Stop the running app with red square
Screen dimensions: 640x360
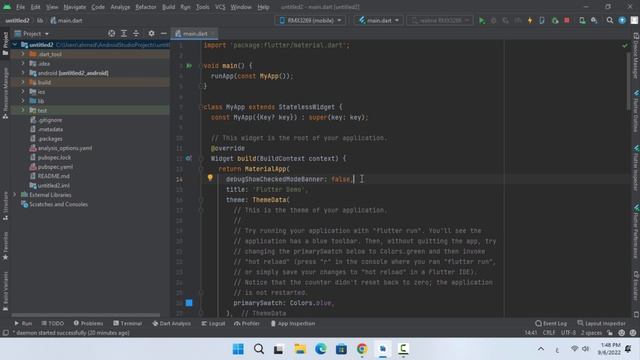[567, 20]
